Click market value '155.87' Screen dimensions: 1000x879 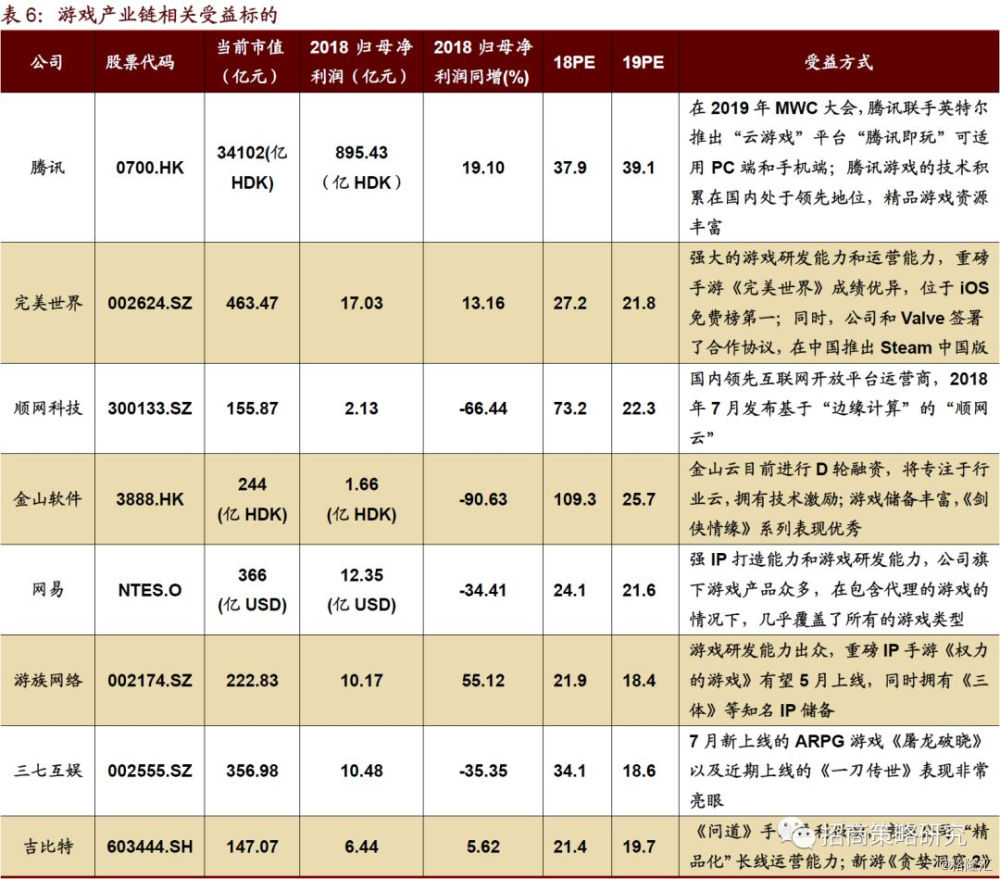pos(252,408)
